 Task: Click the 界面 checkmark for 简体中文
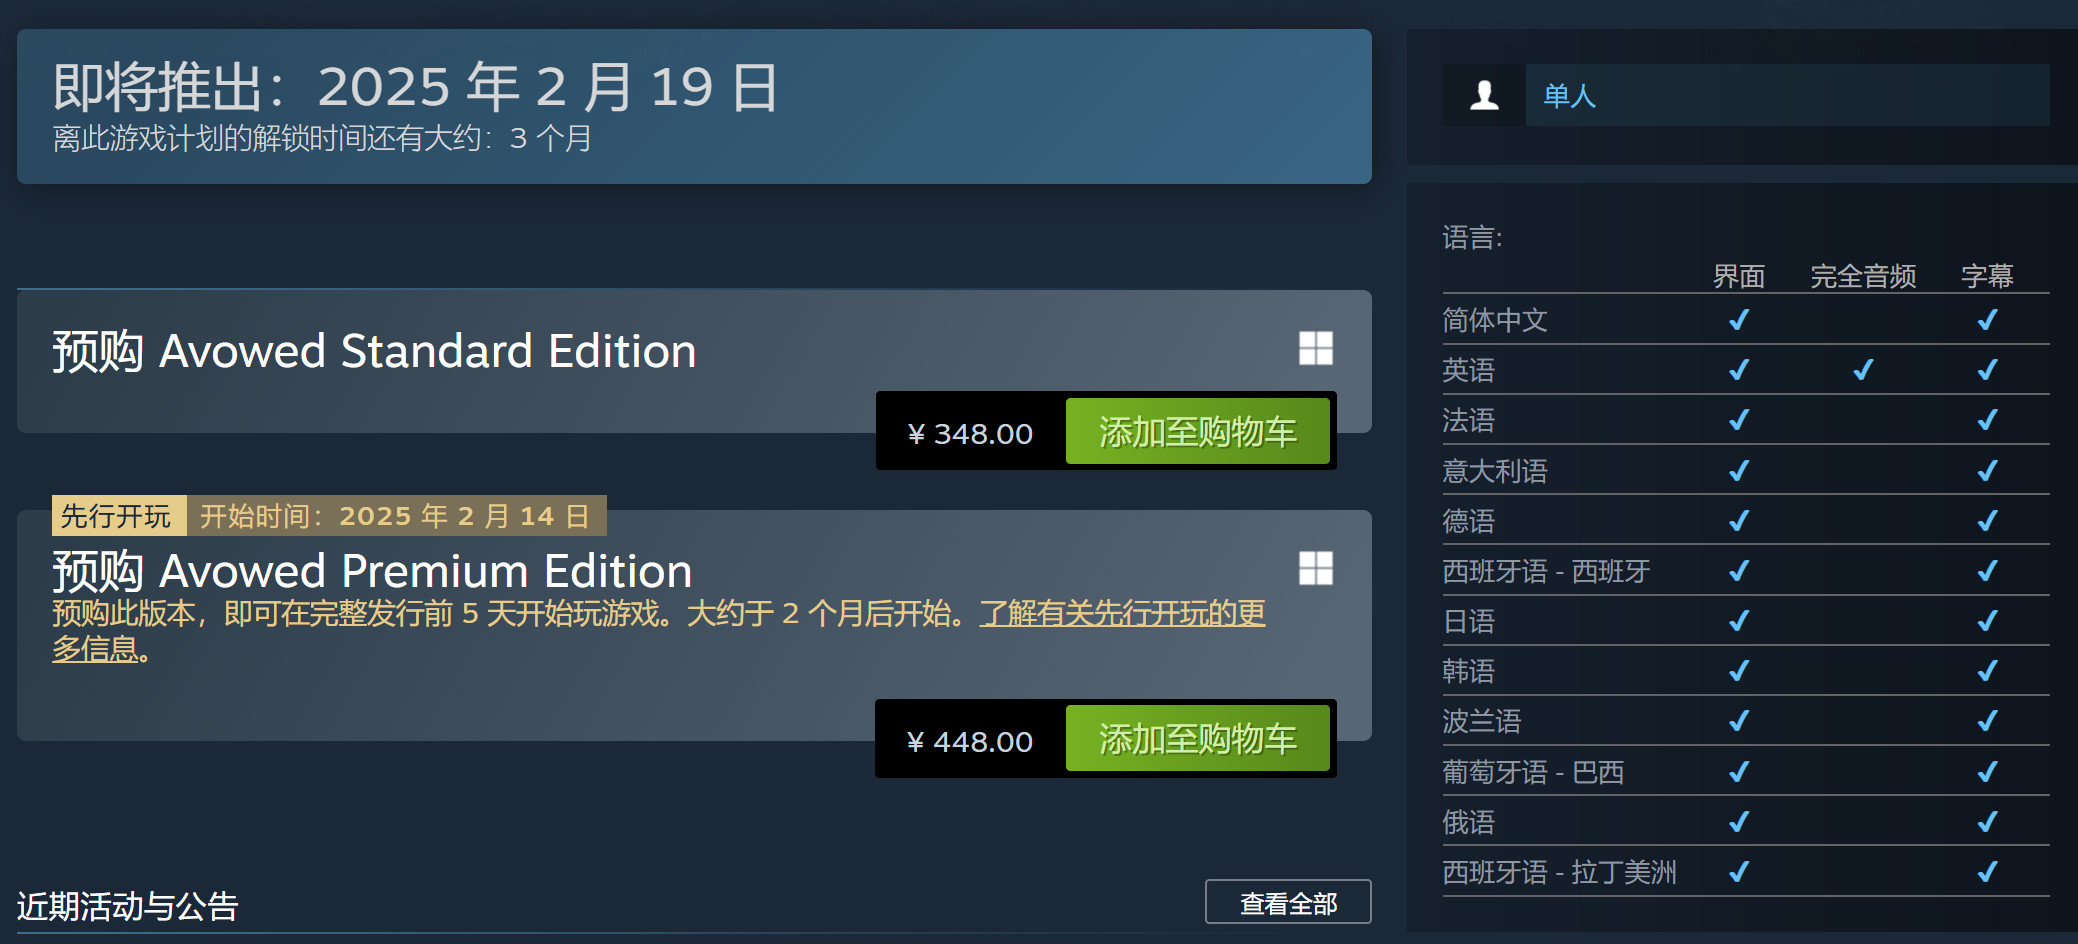coord(1738,320)
